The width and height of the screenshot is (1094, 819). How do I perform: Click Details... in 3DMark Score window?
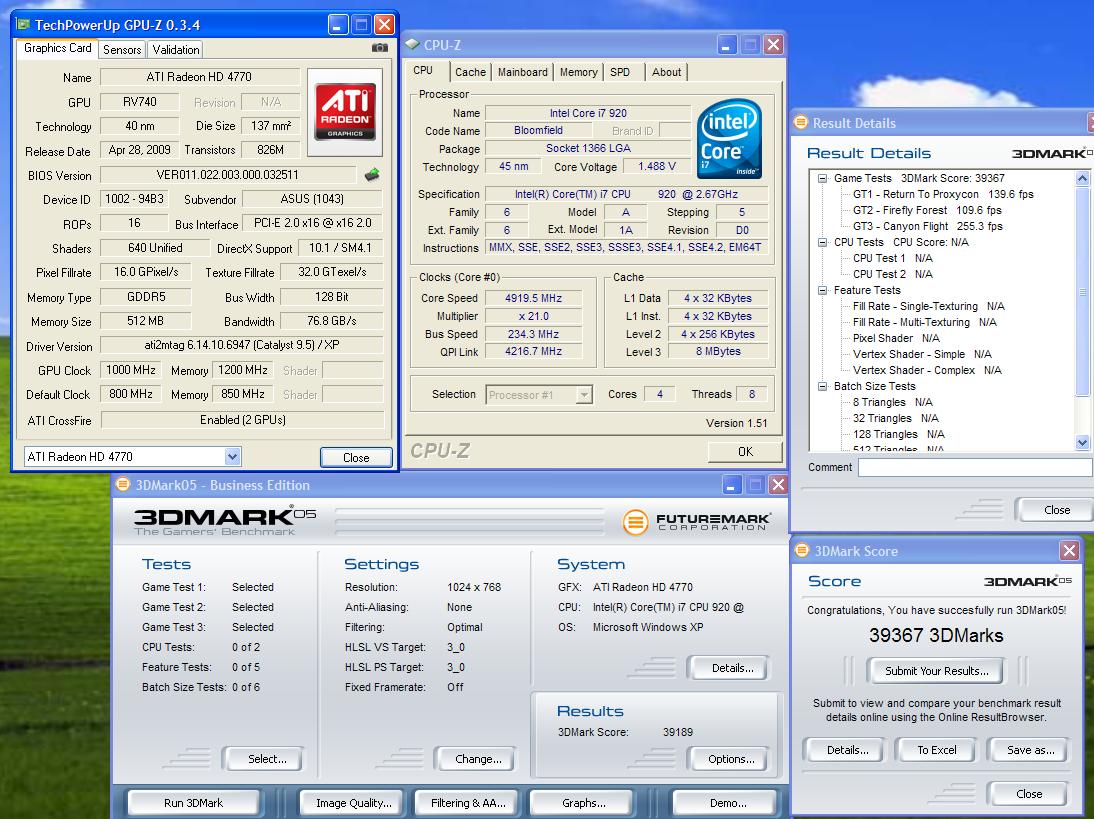coord(847,750)
